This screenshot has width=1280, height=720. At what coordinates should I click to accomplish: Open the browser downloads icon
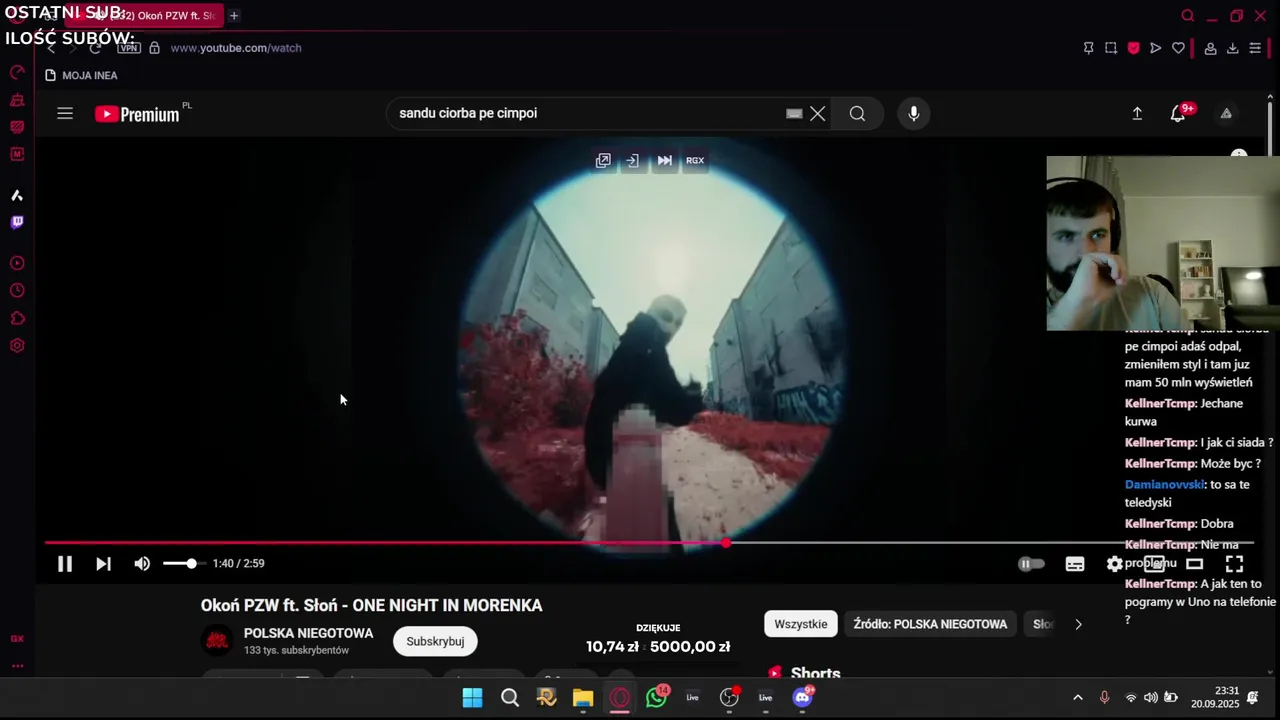(x=1232, y=48)
